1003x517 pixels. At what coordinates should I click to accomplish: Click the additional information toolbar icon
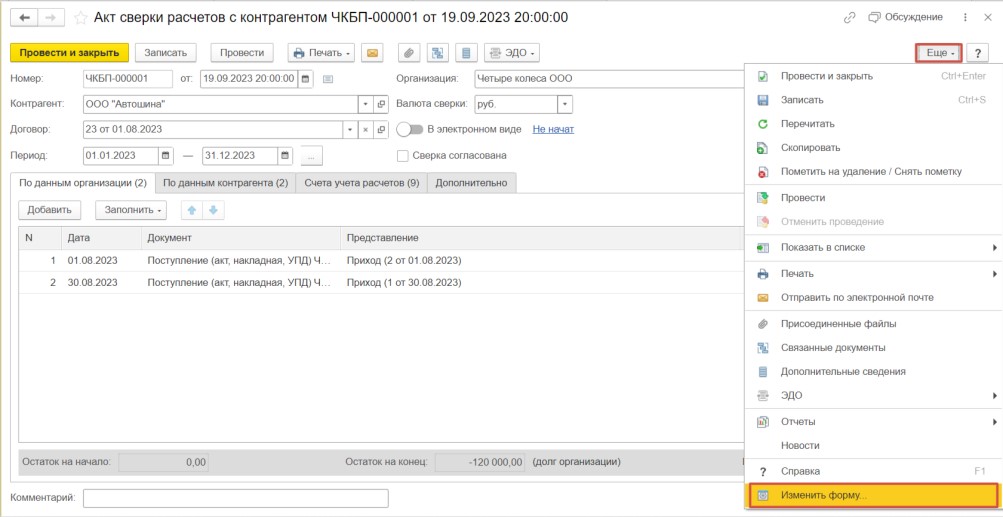pos(465,52)
